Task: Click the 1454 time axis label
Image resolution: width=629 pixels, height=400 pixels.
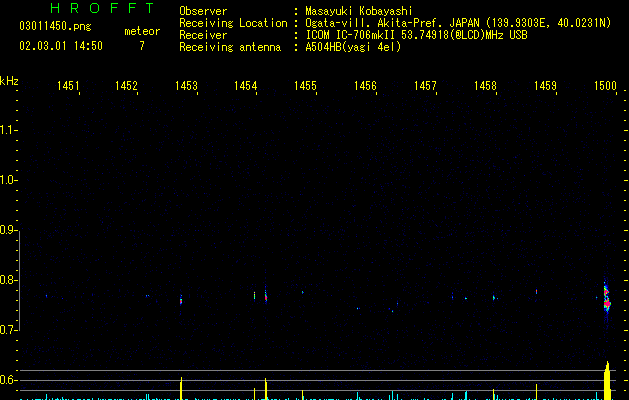Action: (x=246, y=86)
